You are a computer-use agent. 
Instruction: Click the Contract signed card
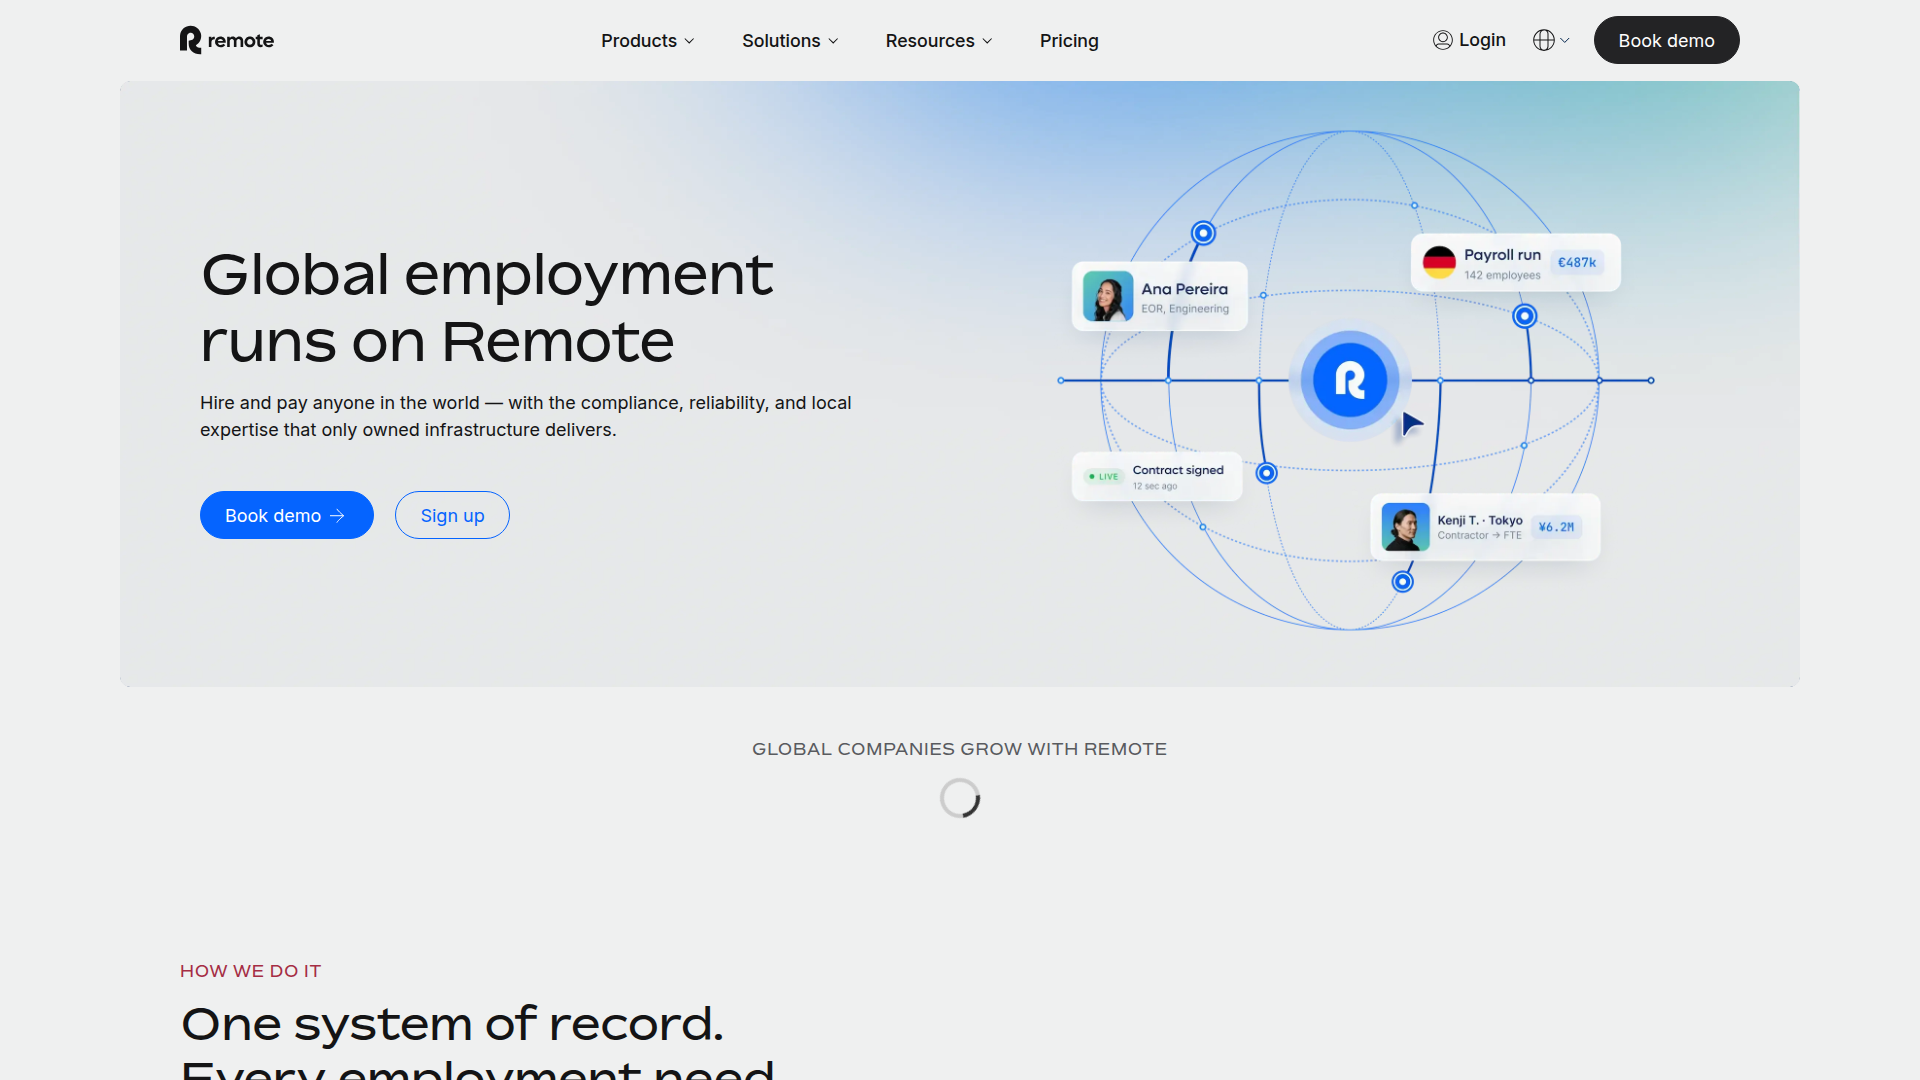coord(1157,477)
